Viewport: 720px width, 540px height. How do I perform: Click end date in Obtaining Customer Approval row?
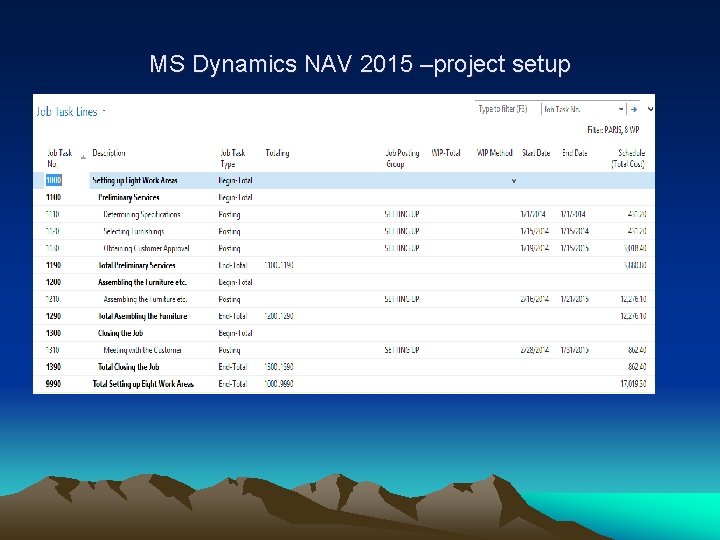coord(574,248)
